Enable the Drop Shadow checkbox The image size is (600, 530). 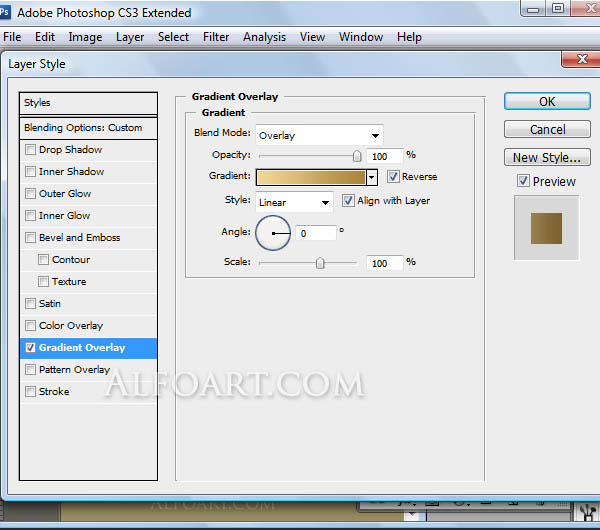[30, 150]
